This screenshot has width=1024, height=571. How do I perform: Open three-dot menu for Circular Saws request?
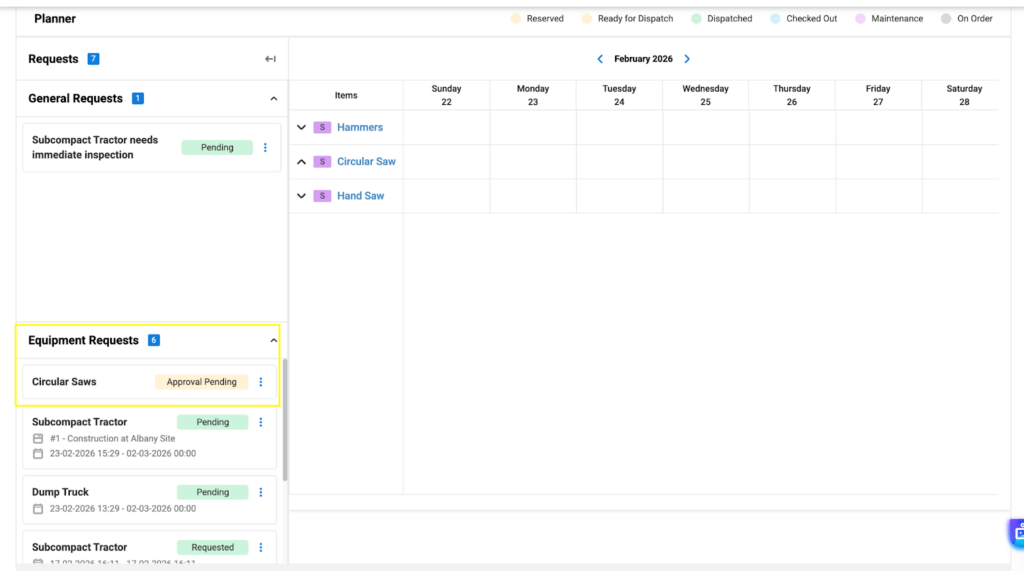261,382
